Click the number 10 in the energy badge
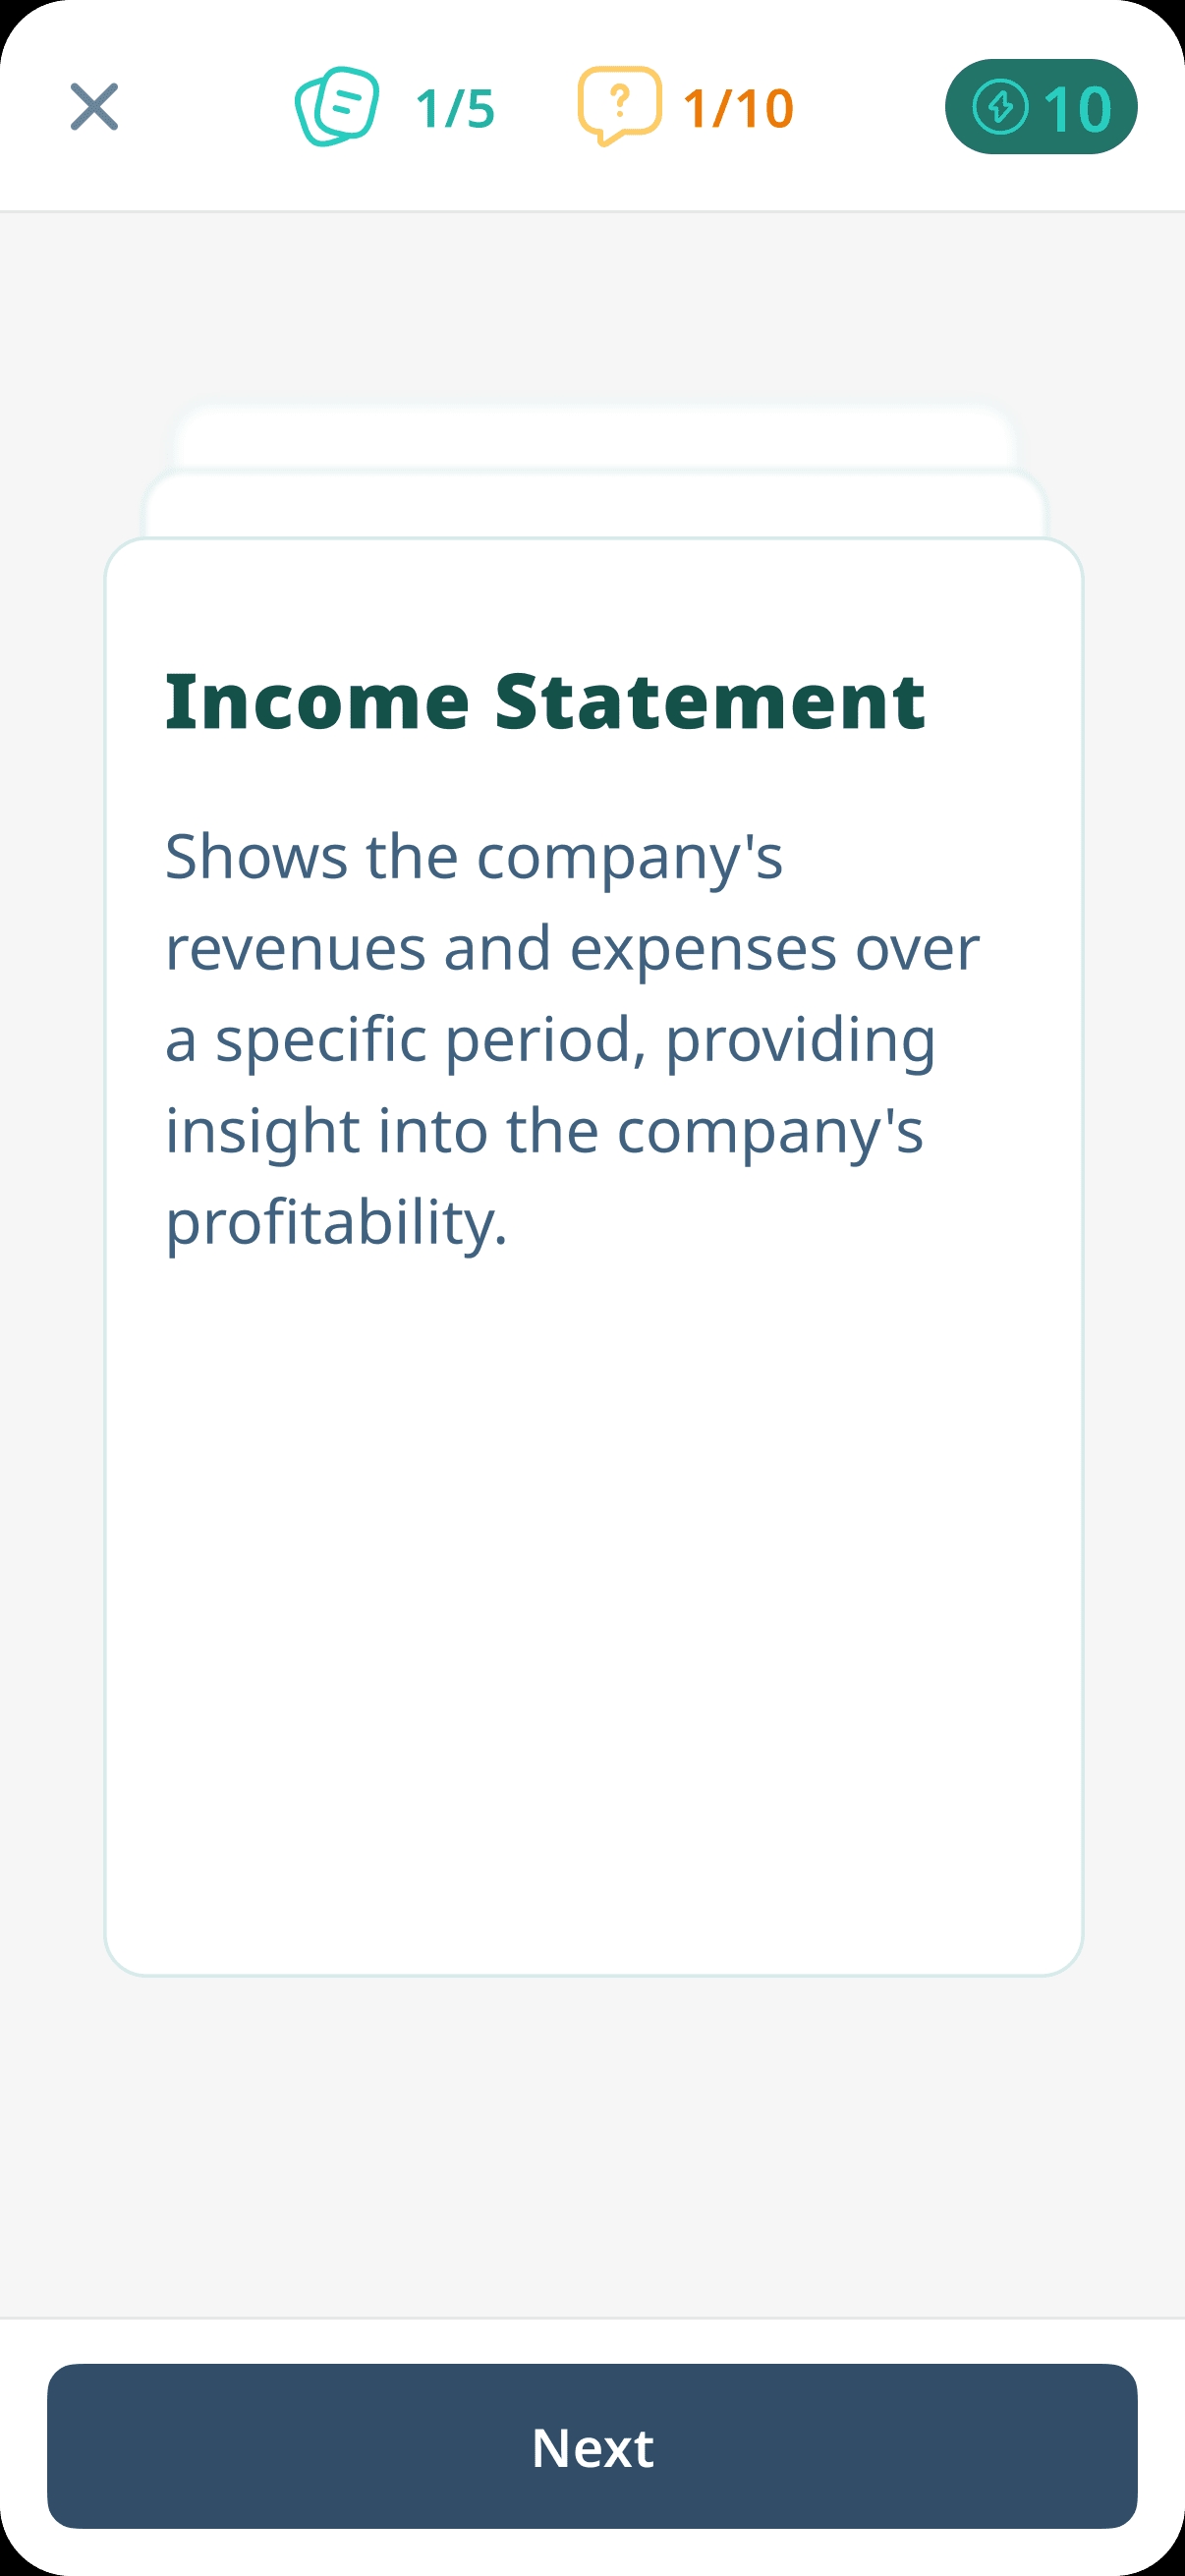The width and height of the screenshot is (1185, 2576). click(1077, 108)
